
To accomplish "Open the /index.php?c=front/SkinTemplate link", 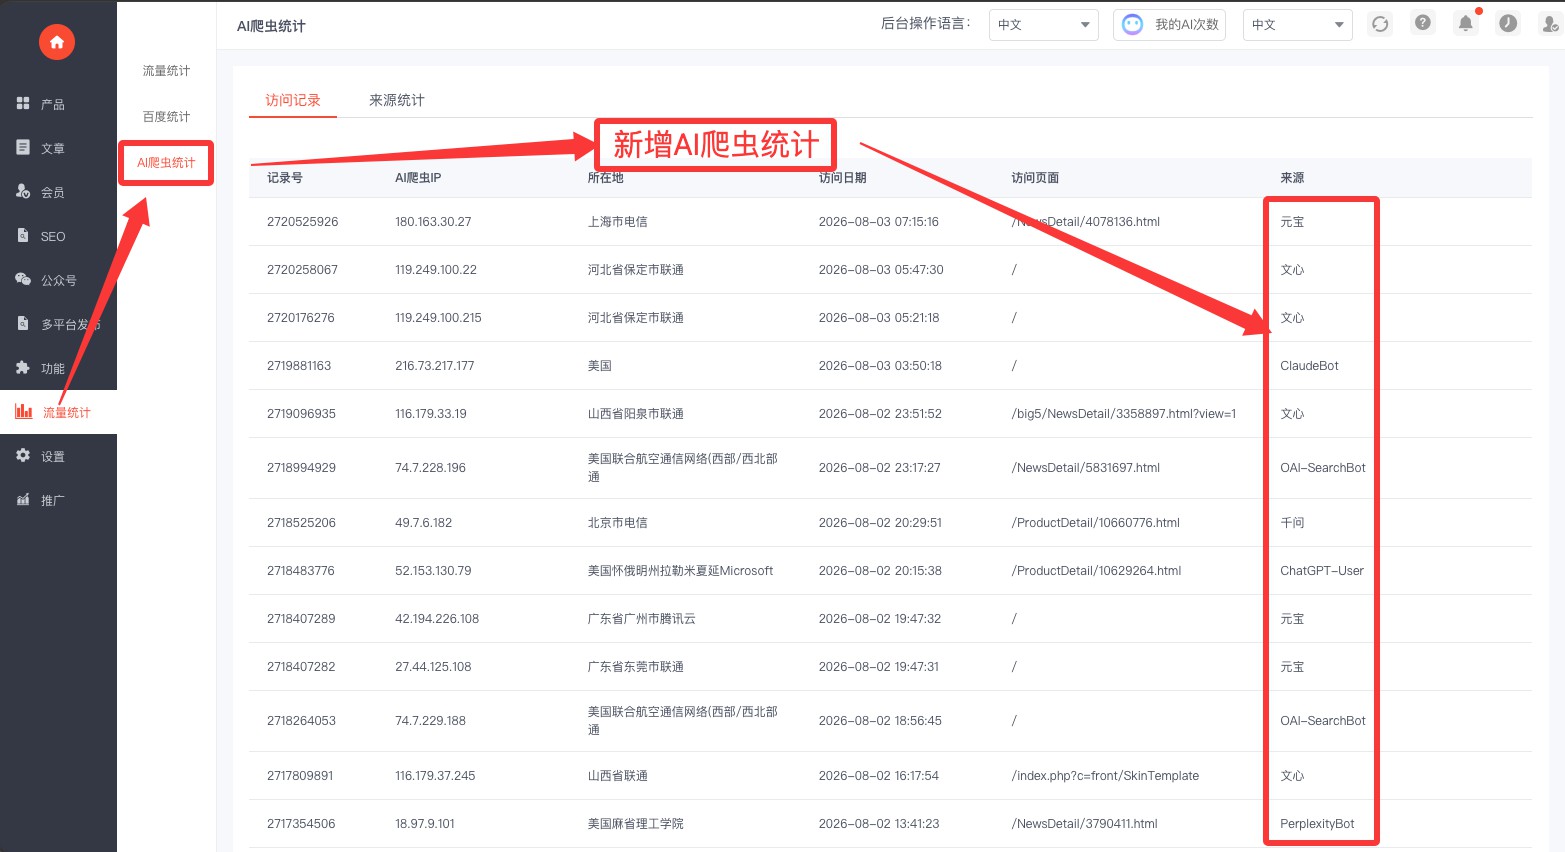I will pyautogui.click(x=1105, y=776).
